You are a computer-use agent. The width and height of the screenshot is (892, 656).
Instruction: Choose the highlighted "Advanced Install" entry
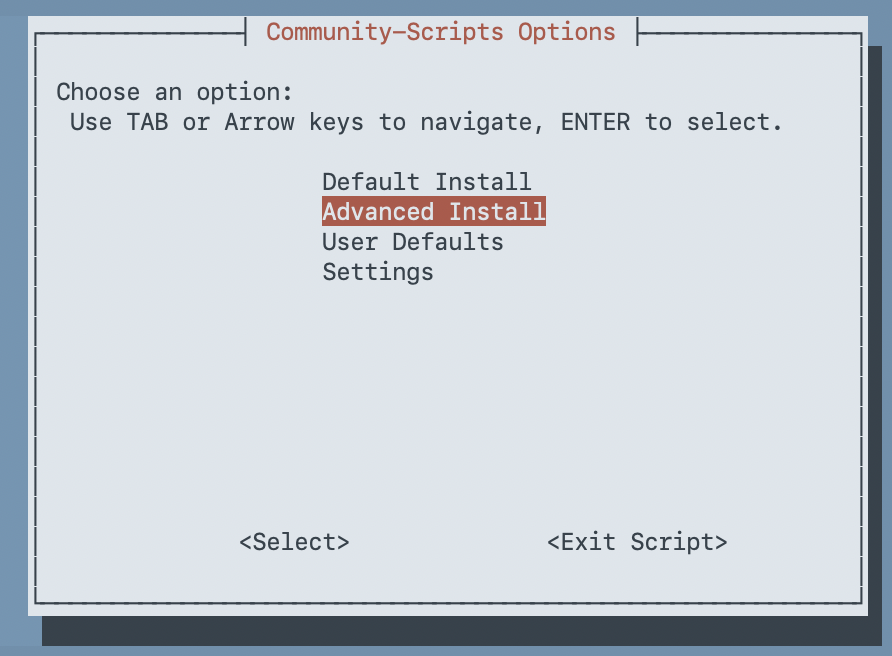(433, 211)
